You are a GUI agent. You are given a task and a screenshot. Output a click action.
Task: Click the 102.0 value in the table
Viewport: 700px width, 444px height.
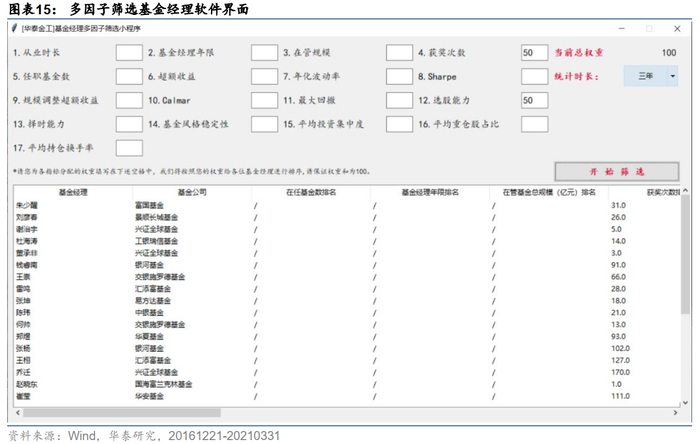621,349
